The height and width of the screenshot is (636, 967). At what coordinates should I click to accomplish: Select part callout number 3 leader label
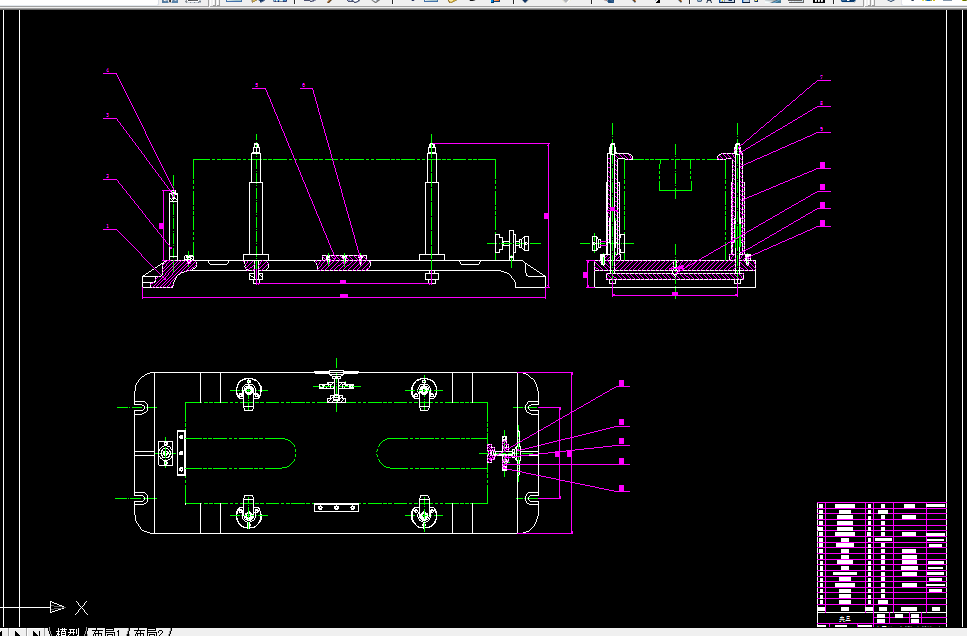[108, 115]
